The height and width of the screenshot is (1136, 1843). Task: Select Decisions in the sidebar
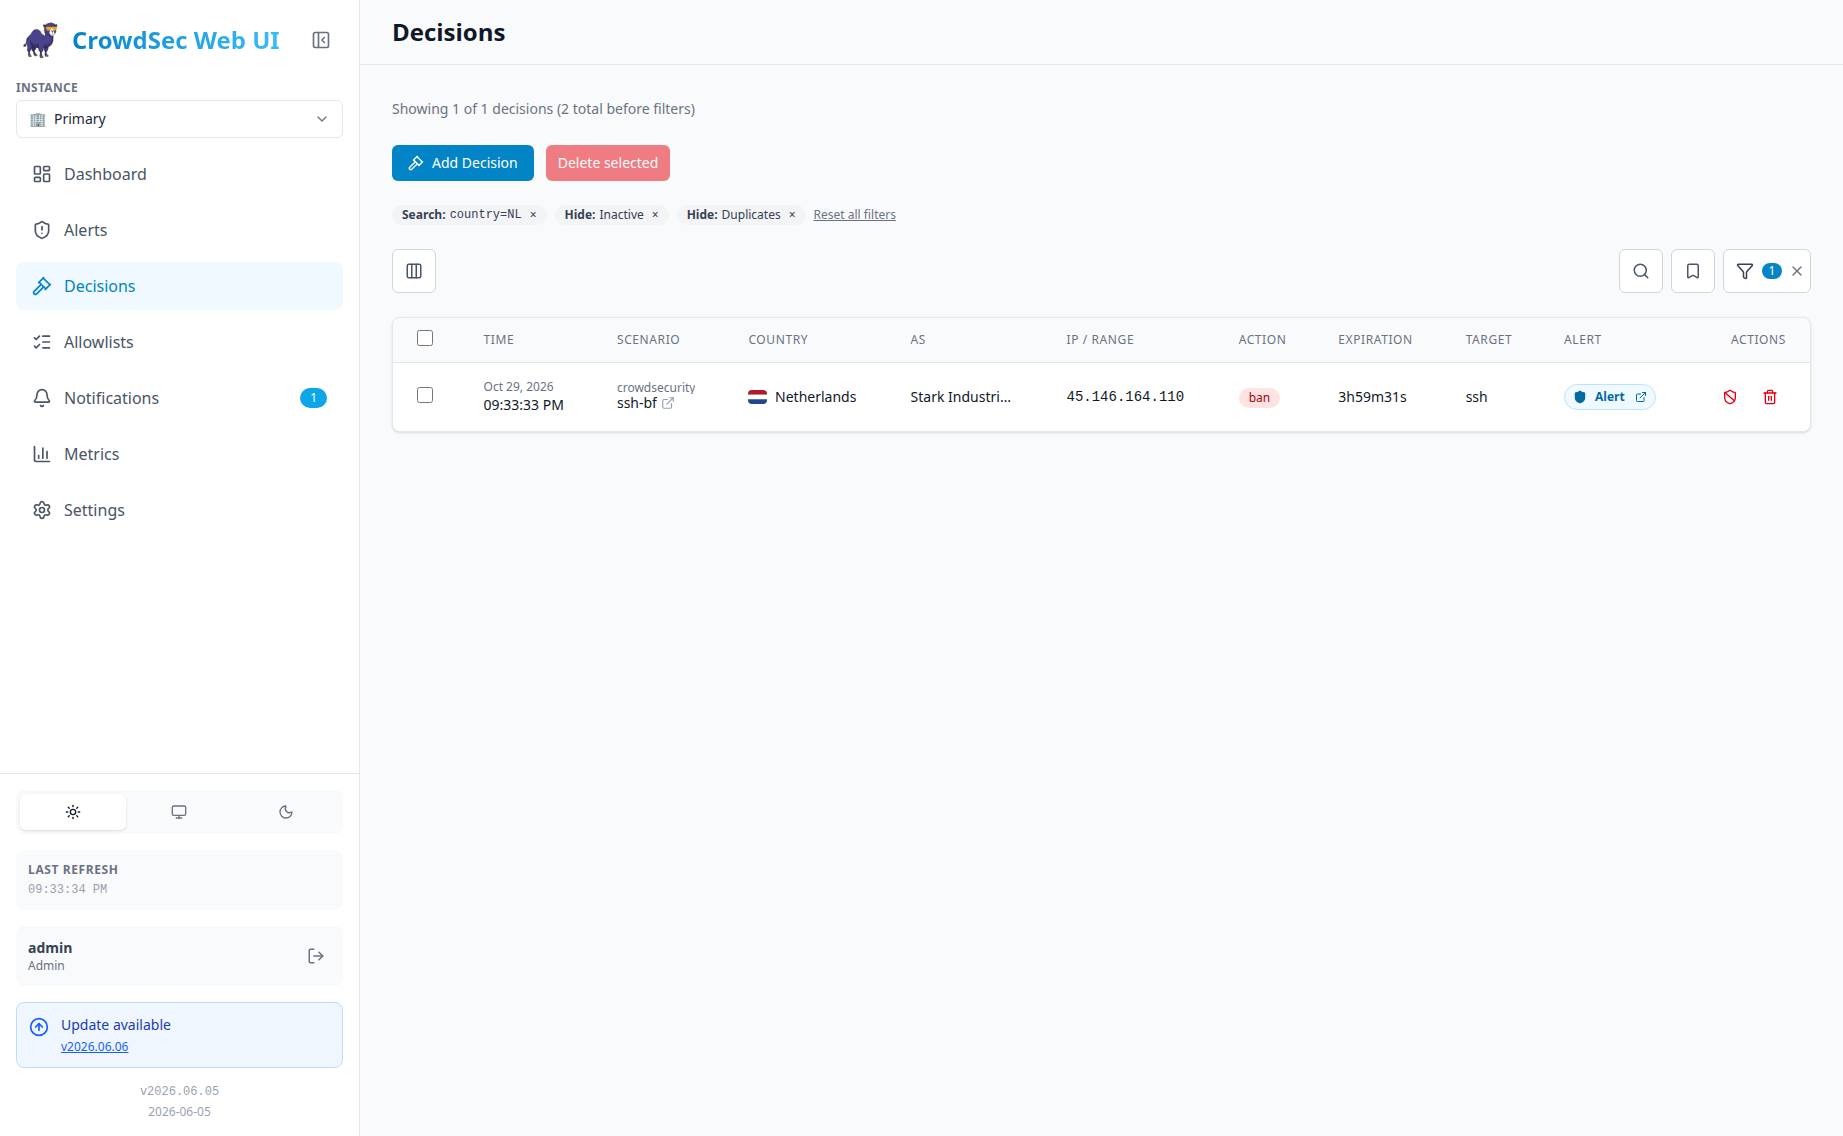[179, 286]
